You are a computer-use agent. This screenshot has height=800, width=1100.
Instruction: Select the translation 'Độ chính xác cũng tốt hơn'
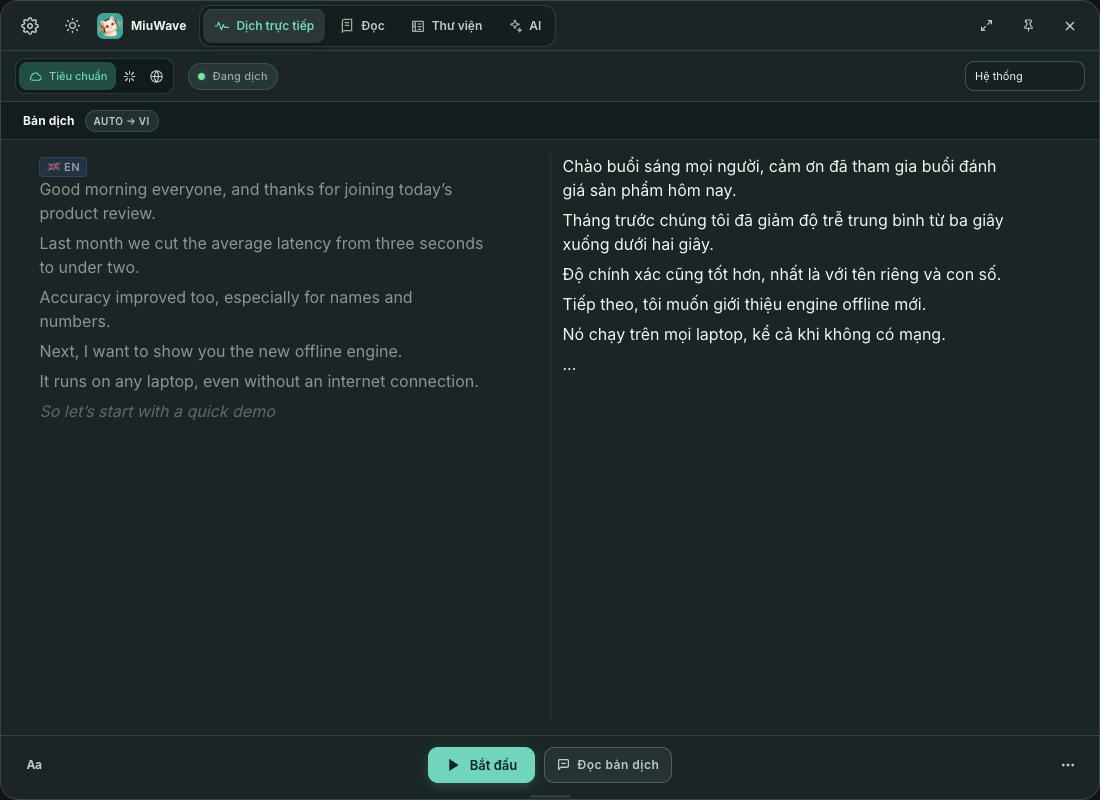tap(782, 274)
